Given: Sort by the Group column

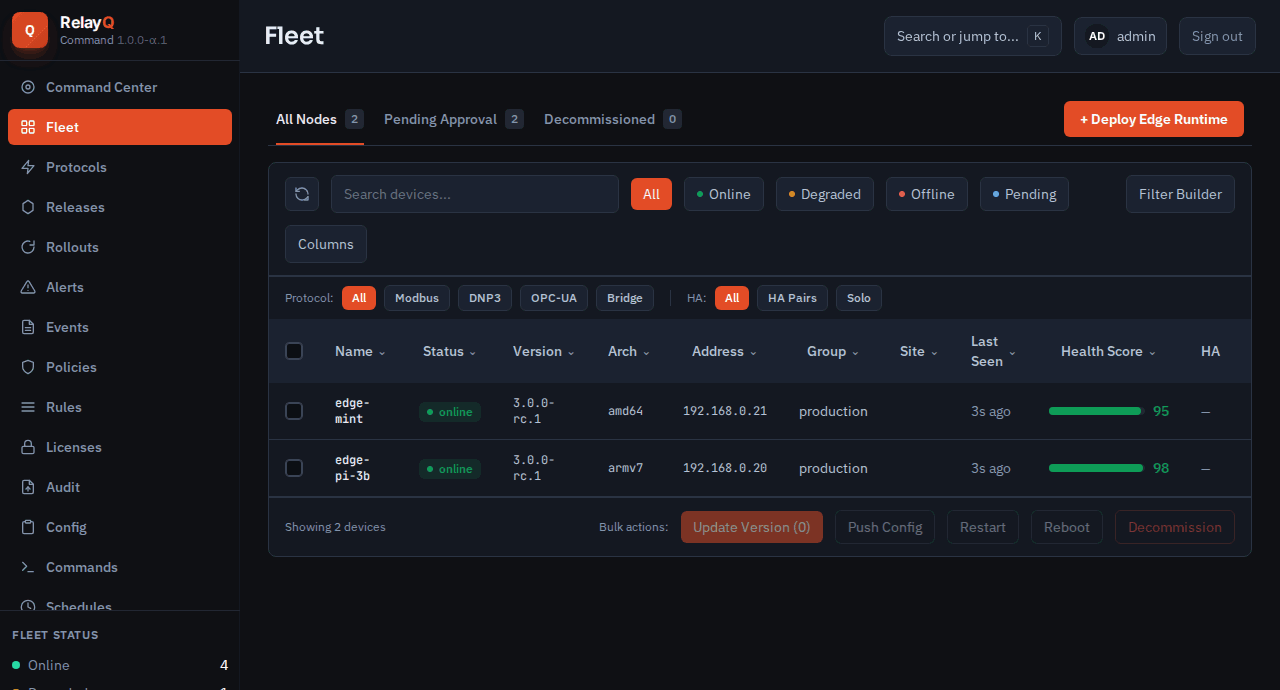Looking at the screenshot, I should pos(832,351).
